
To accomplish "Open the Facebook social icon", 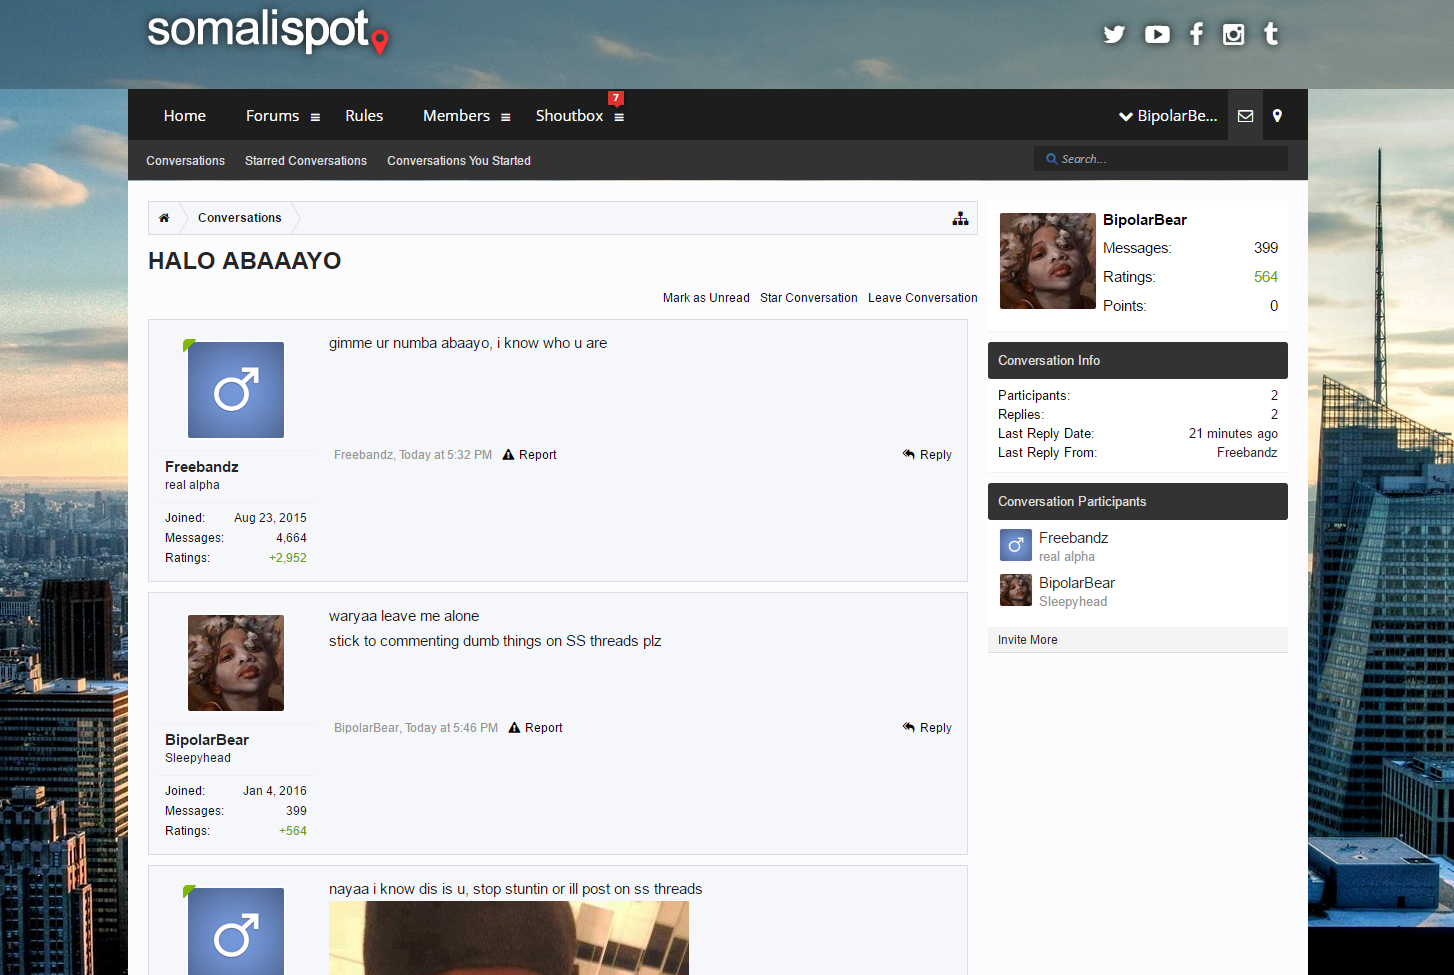I will click(1196, 34).
